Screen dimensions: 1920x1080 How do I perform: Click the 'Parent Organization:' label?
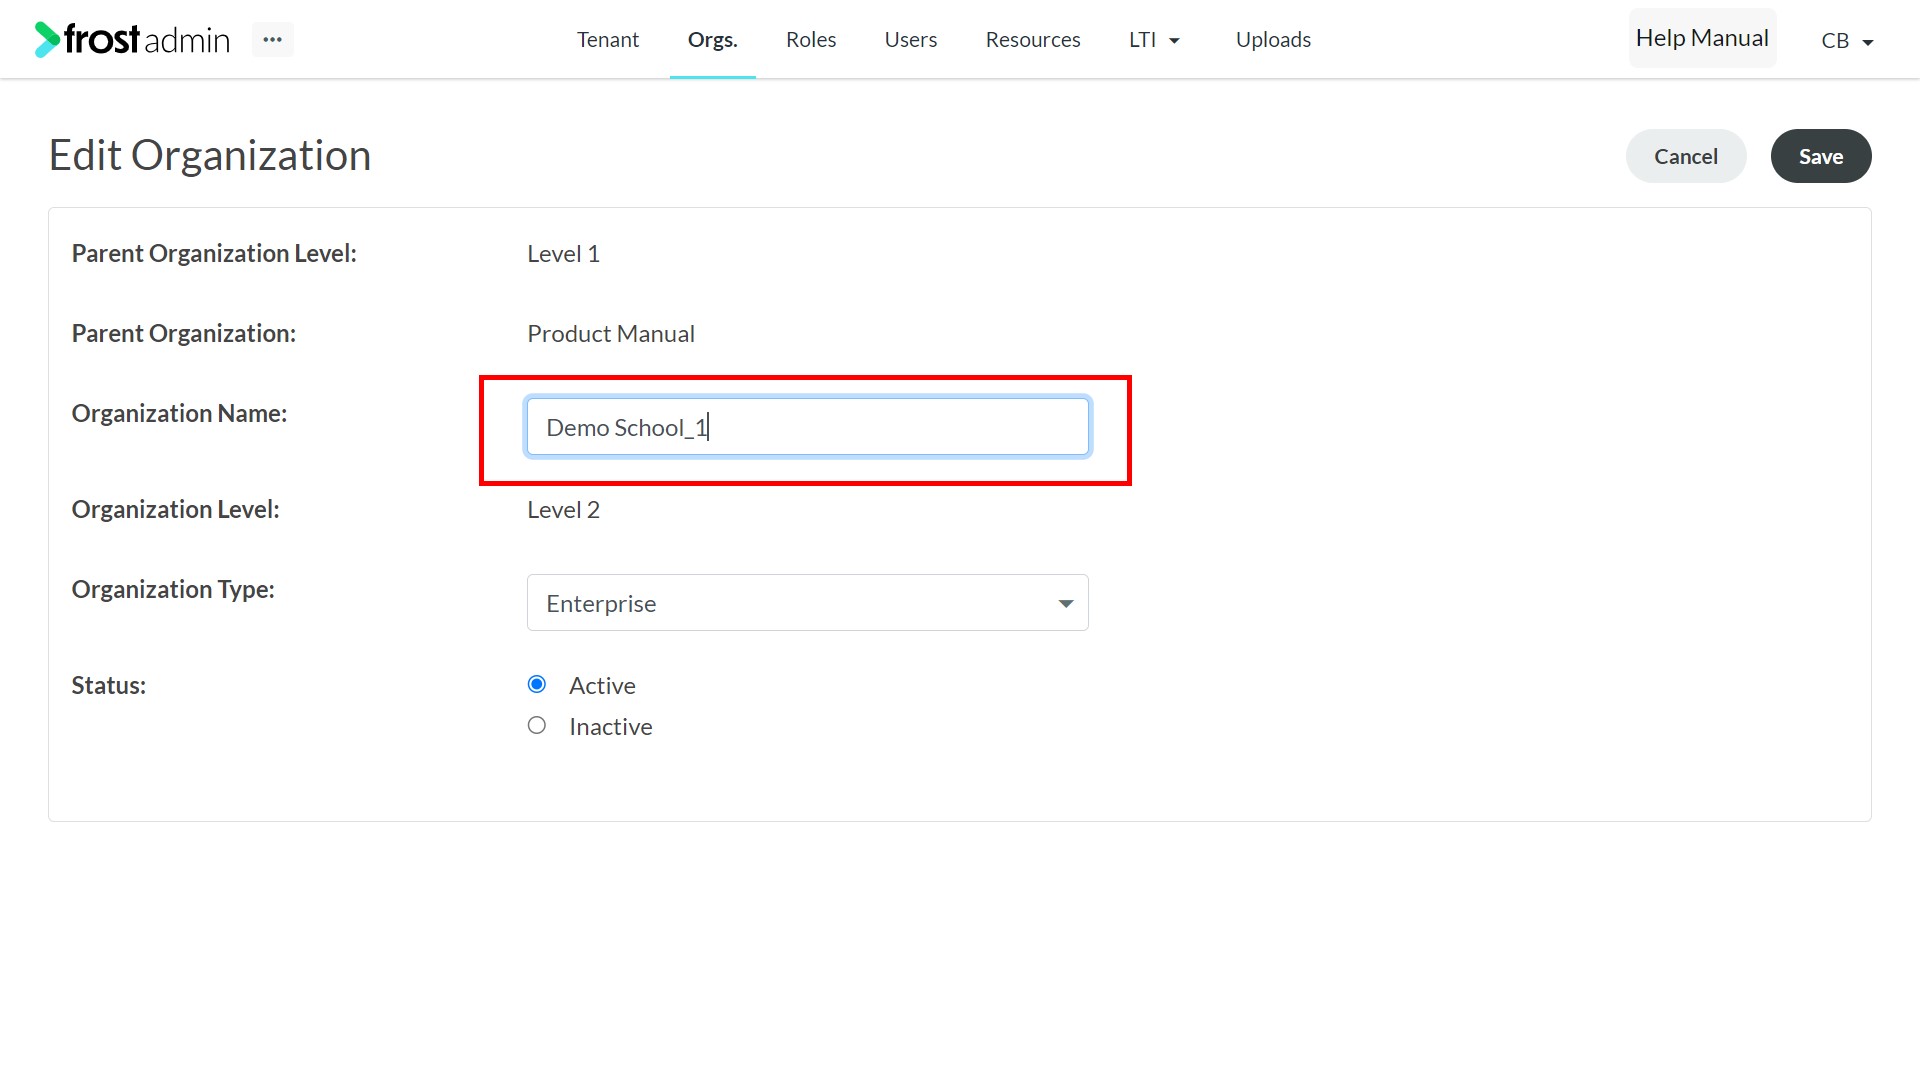click(184, 334)
